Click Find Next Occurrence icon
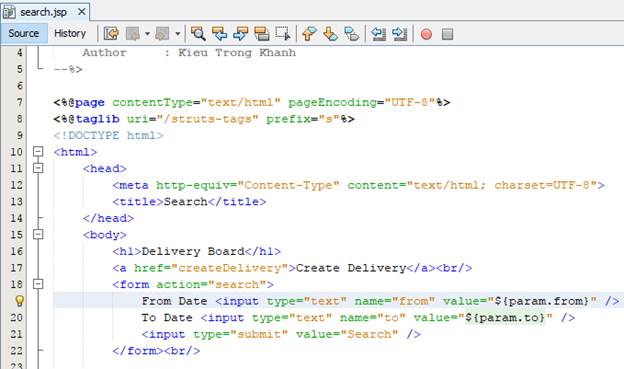Viewport: 624px width, 369px height. (x=240, y=33)
